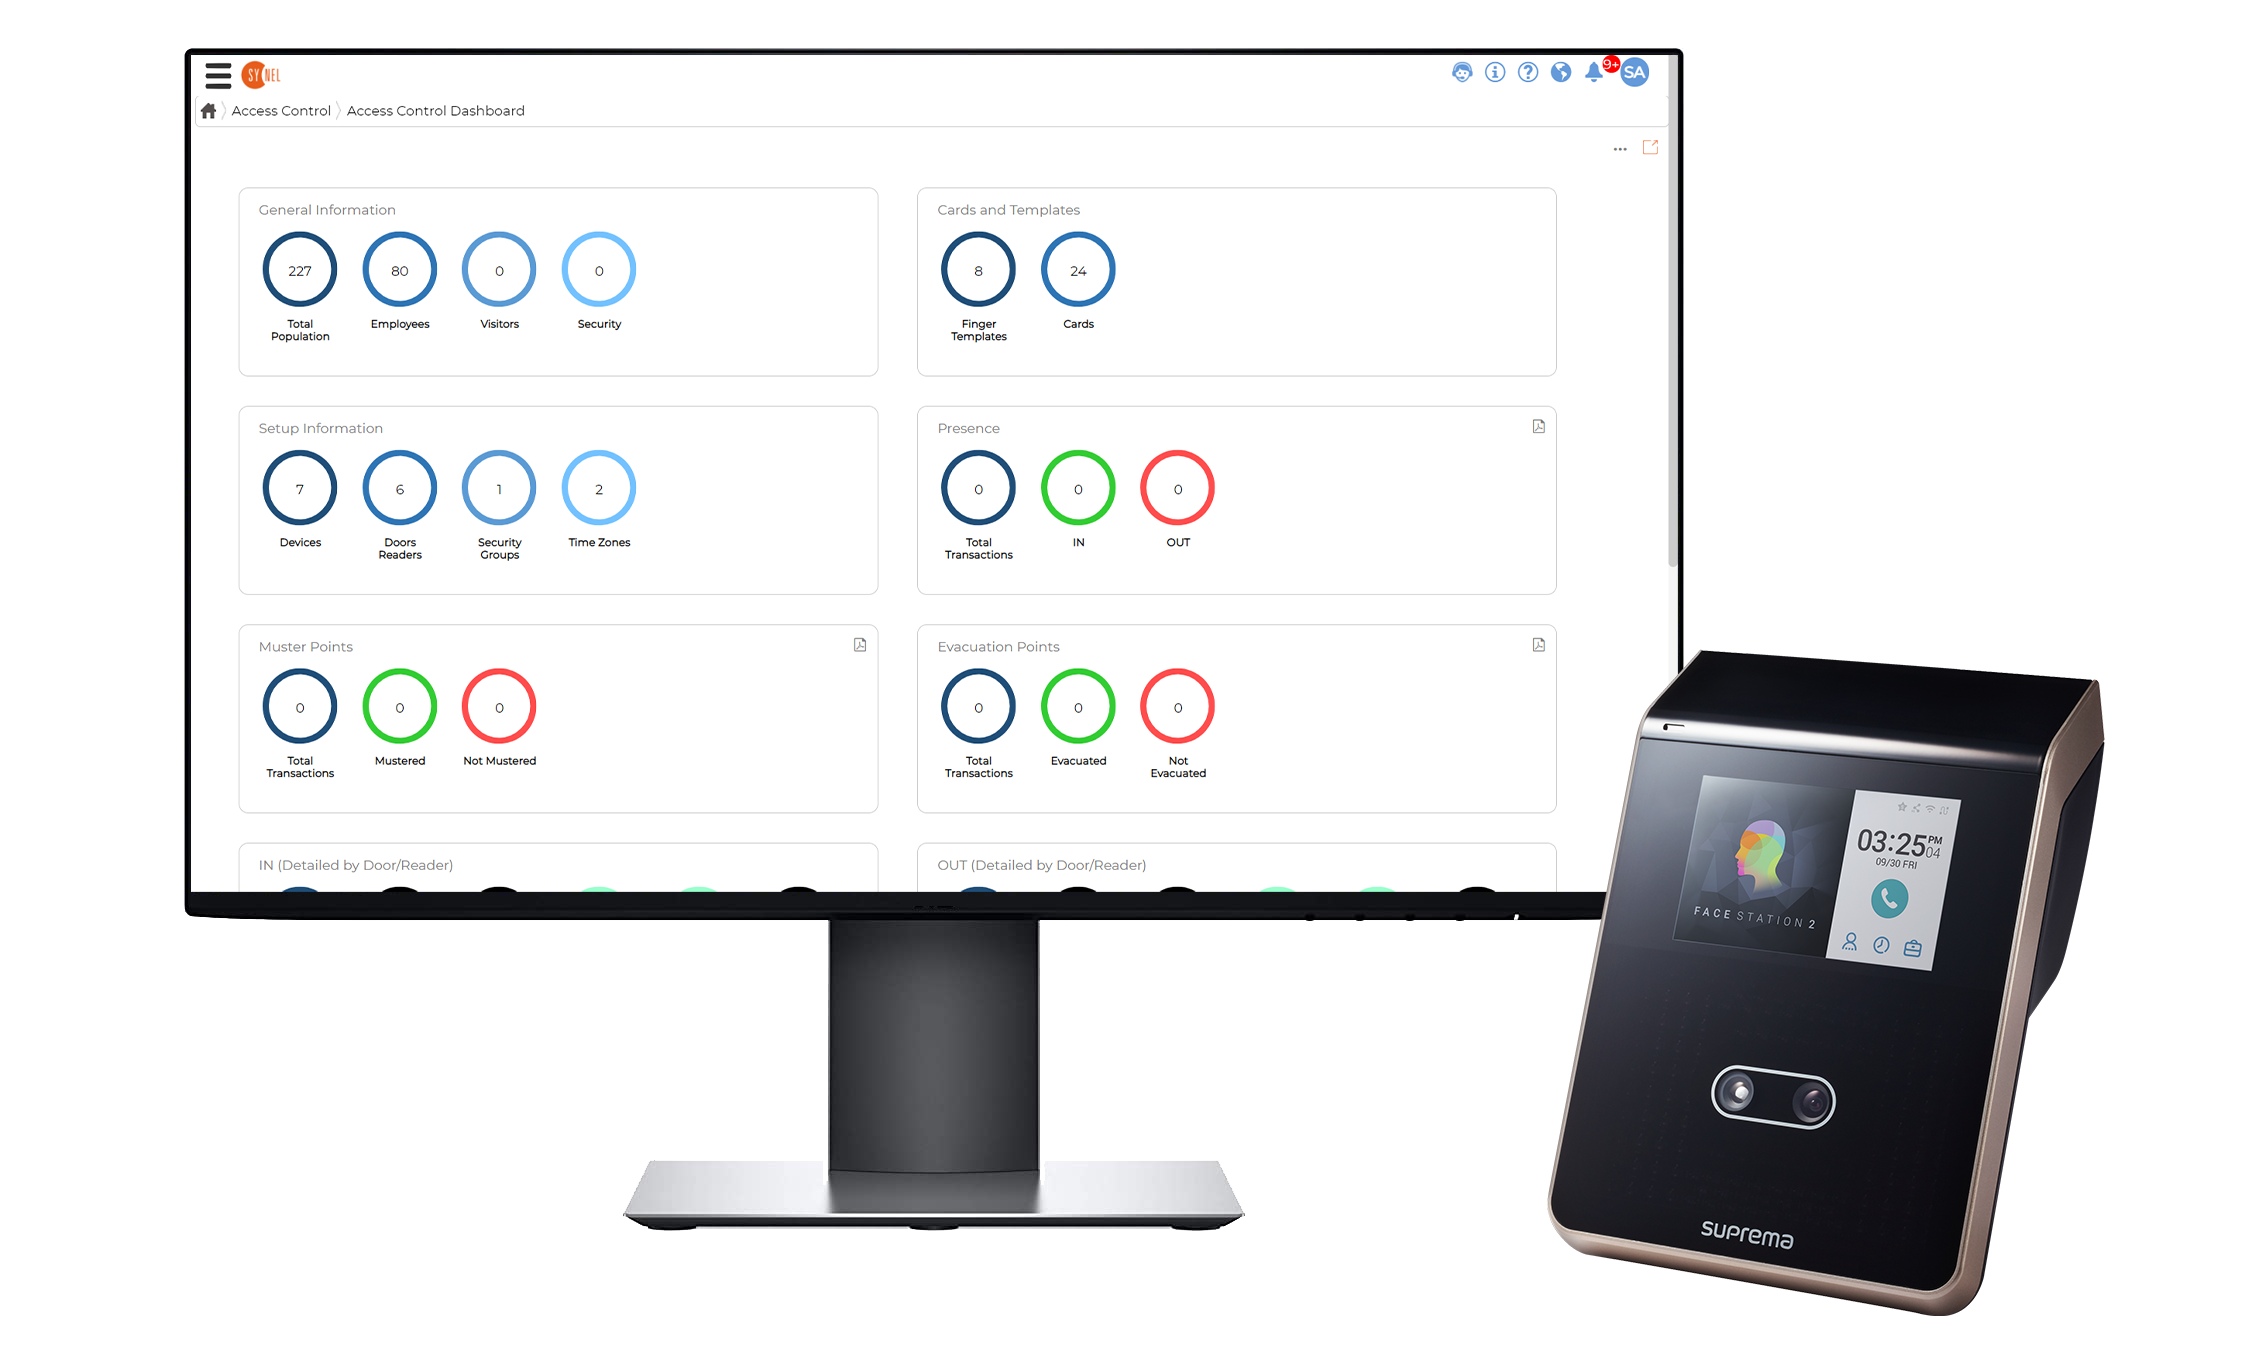This screenshot has height=1354, width=2257.
Task: Click the Presence panel report icon
Action: click(1537, 429)
